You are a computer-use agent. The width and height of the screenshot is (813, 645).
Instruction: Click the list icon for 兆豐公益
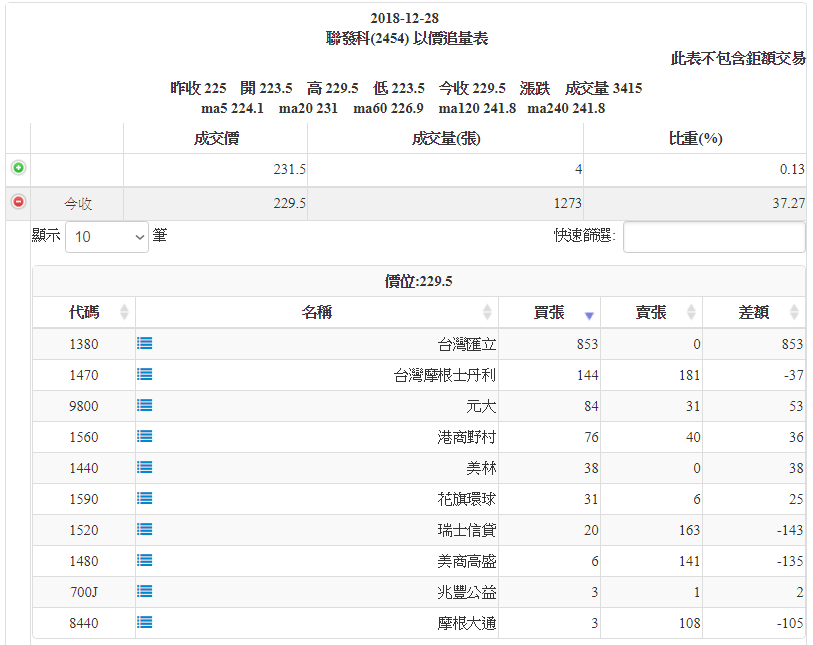click(x=145, y=591)
